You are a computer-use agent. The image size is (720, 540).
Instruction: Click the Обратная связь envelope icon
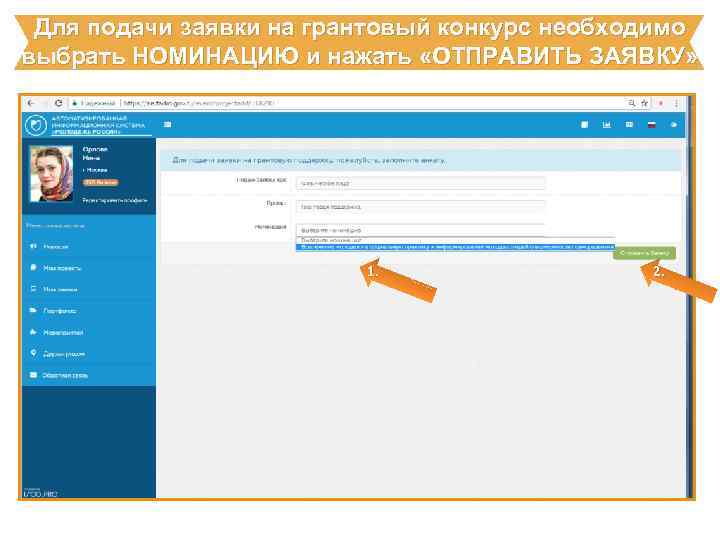pos(33,375)
